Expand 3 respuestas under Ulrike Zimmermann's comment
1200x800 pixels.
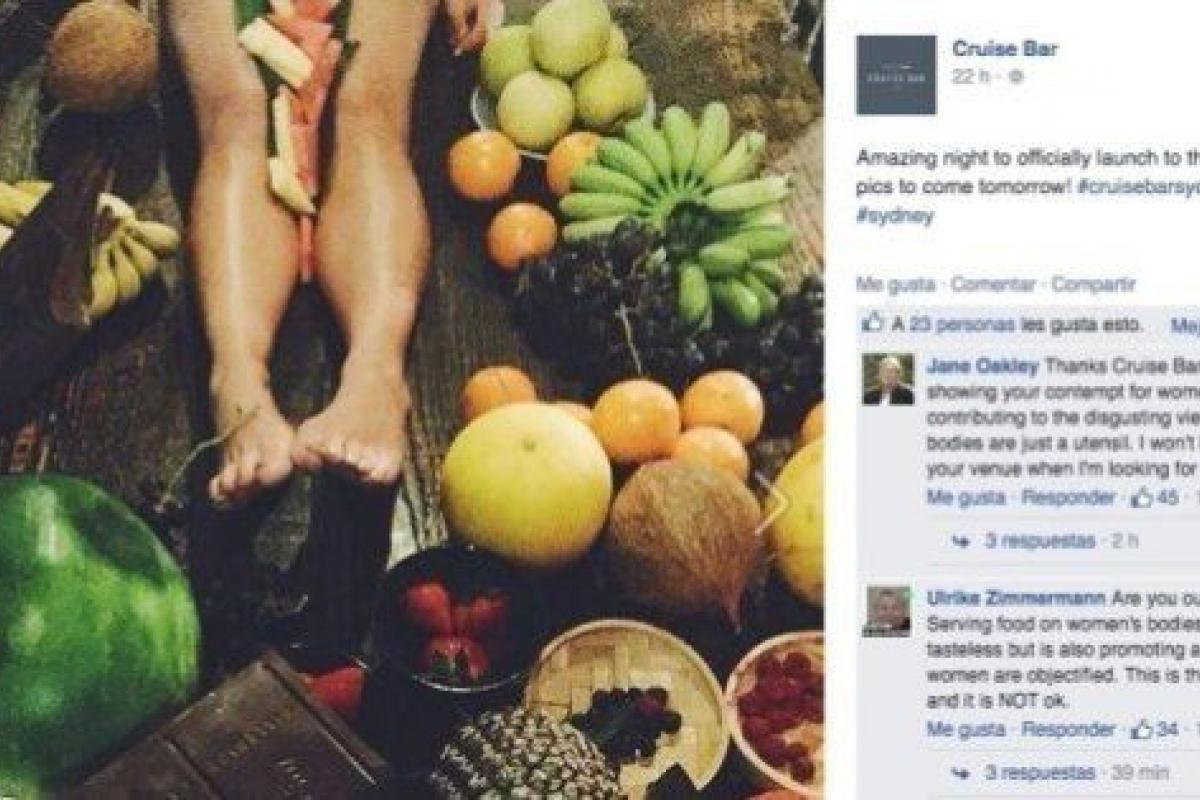(1026, 773)
